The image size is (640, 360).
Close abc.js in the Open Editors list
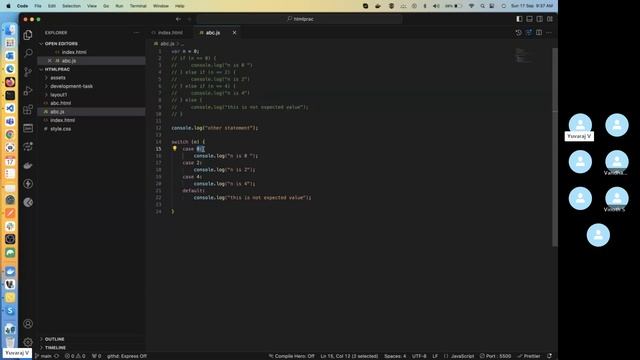pos(50,61)
